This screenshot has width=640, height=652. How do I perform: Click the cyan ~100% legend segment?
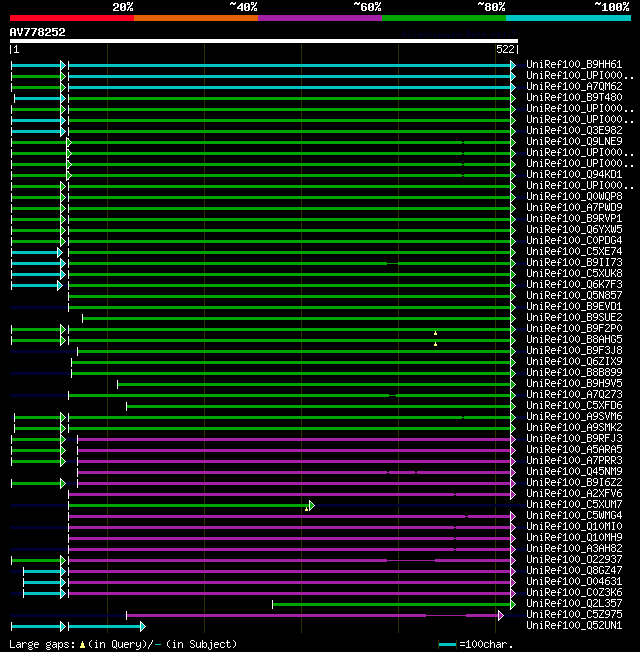pyautogui.click(x=568, y=18)
